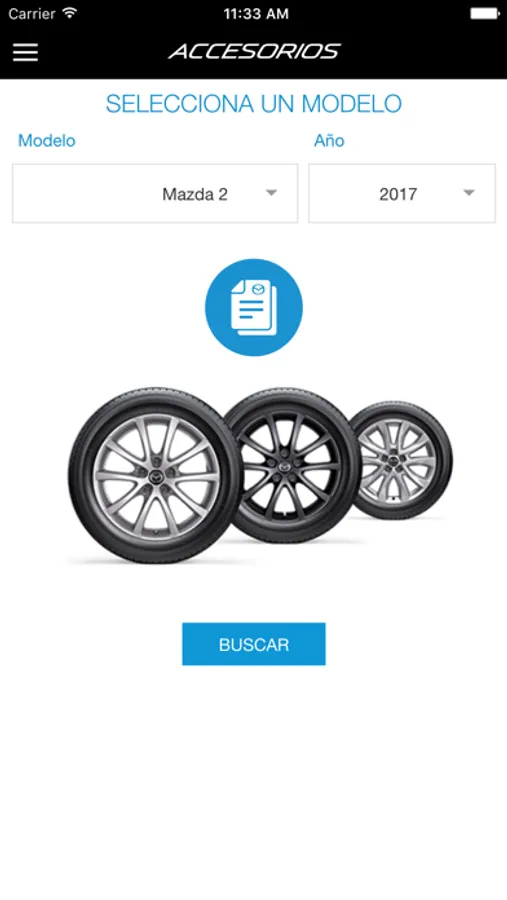Open the 2017 year selector

402,193
